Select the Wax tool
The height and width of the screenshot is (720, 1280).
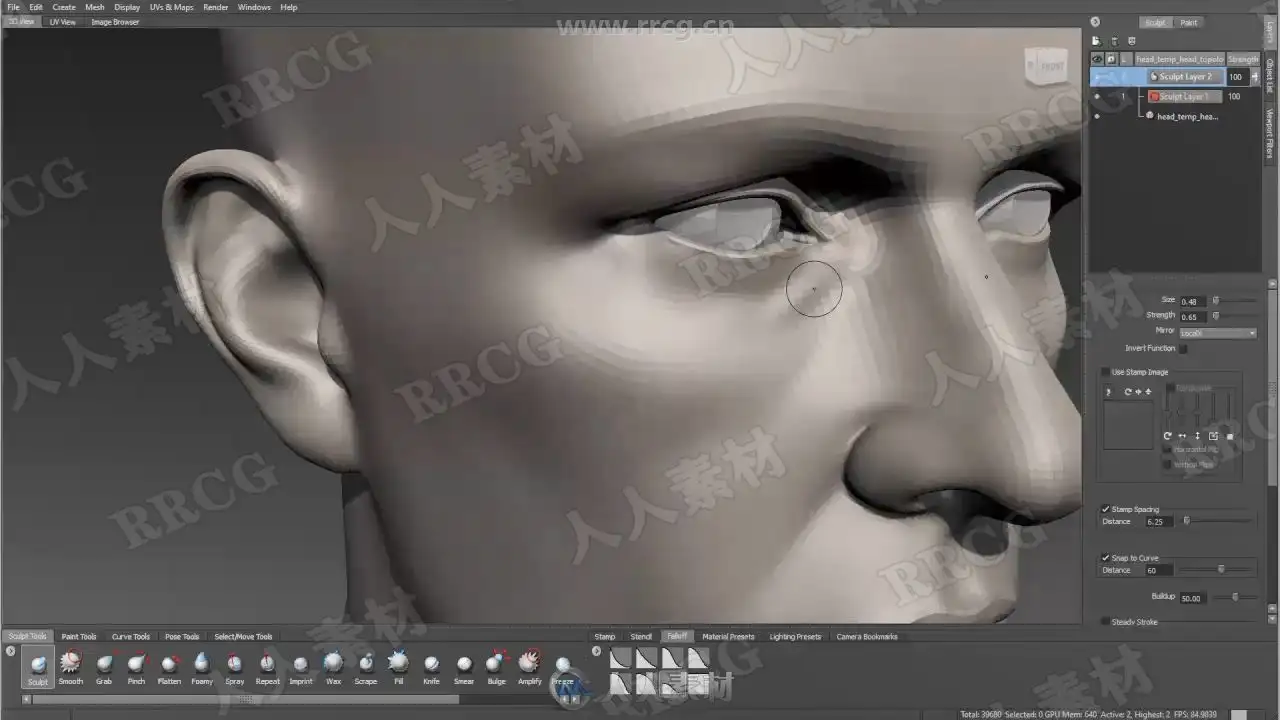pos(333,667)
